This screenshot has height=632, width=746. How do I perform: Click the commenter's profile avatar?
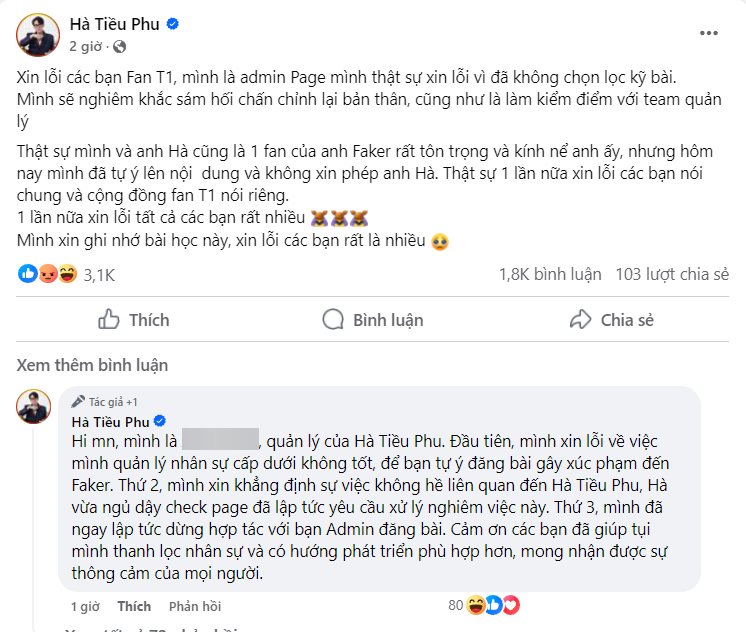point(33,406)
